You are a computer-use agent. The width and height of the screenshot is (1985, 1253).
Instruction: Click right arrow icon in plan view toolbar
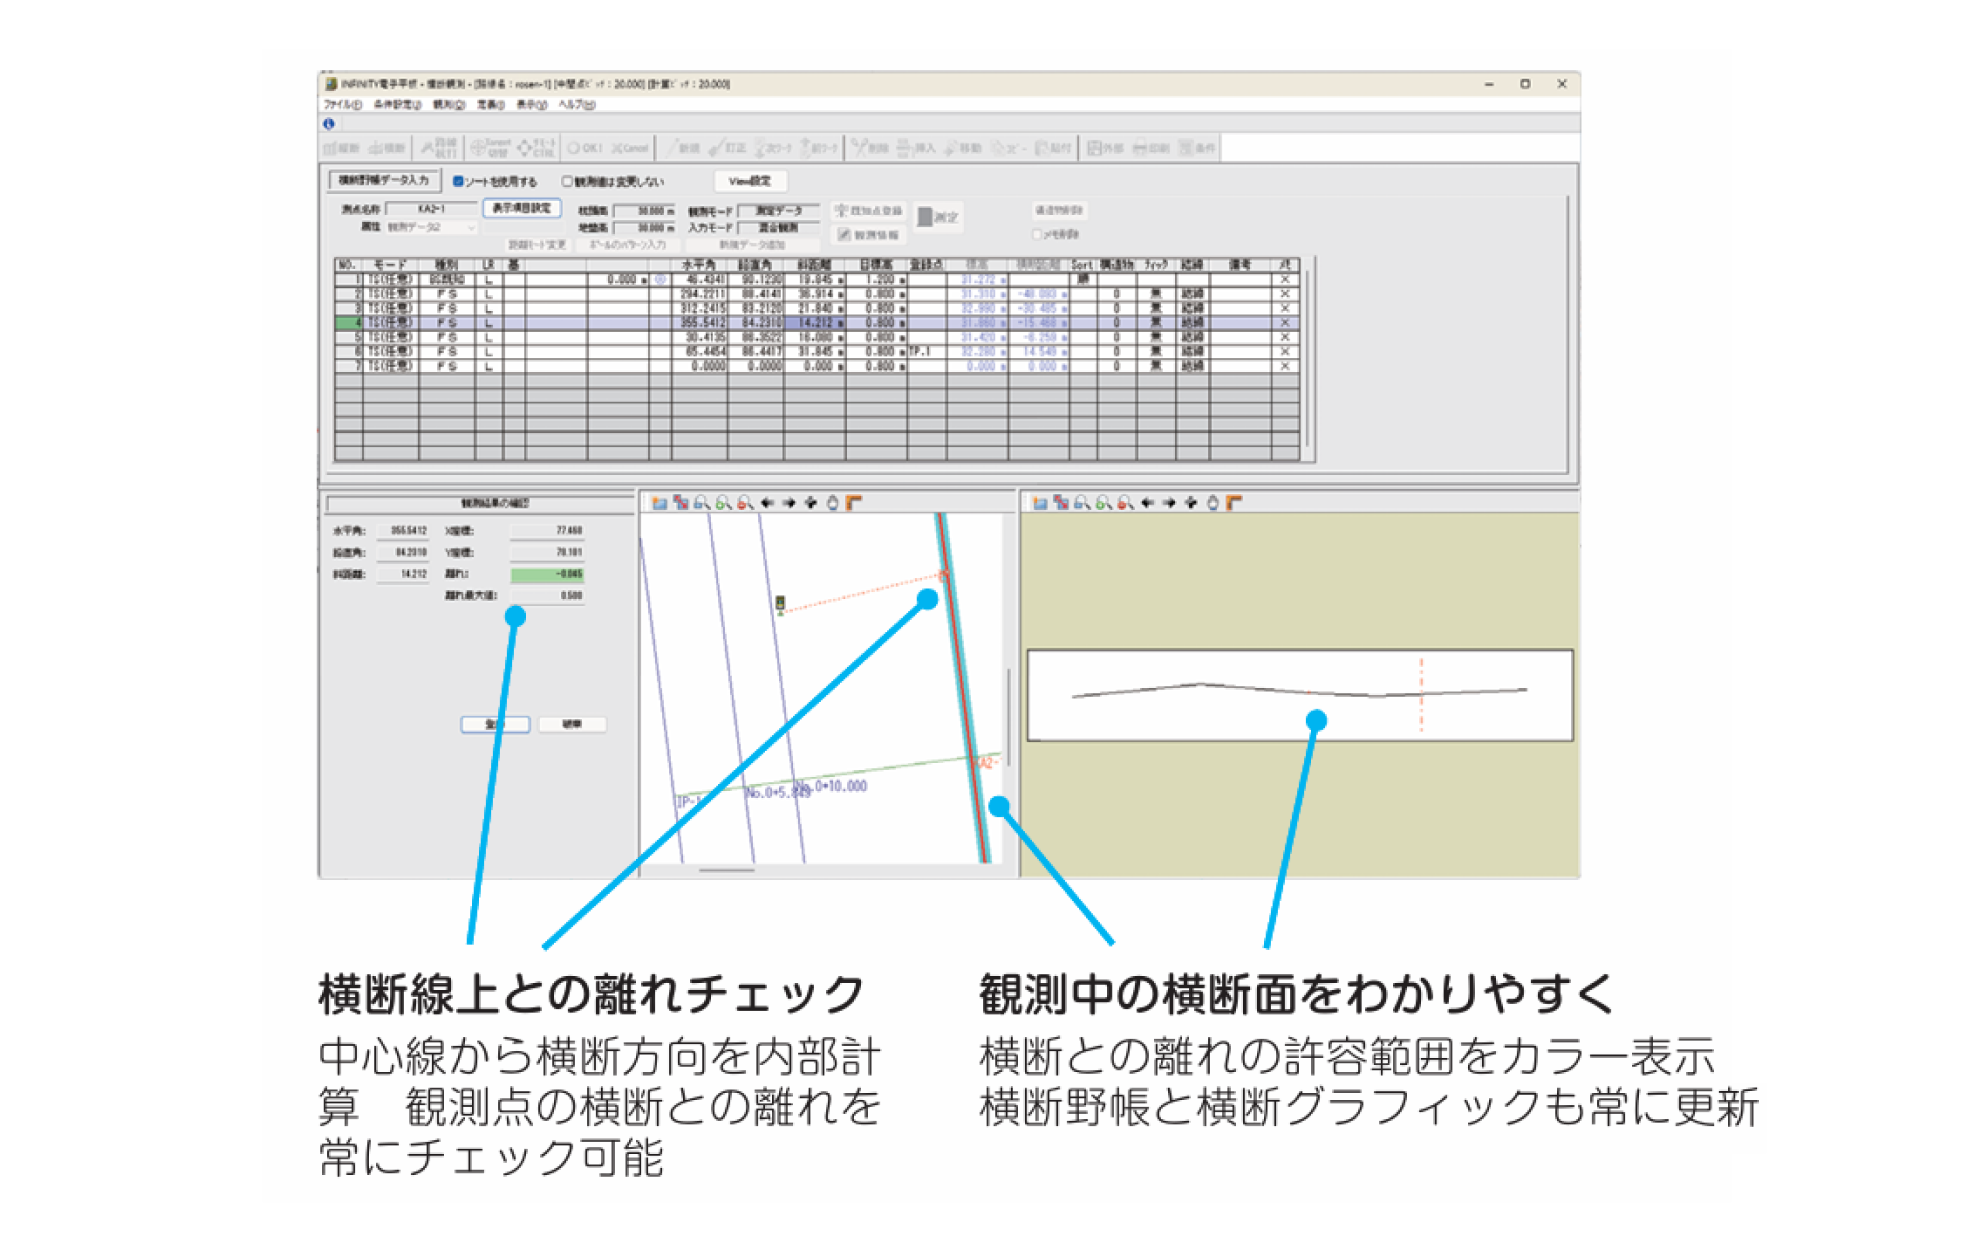click(789, 503)
